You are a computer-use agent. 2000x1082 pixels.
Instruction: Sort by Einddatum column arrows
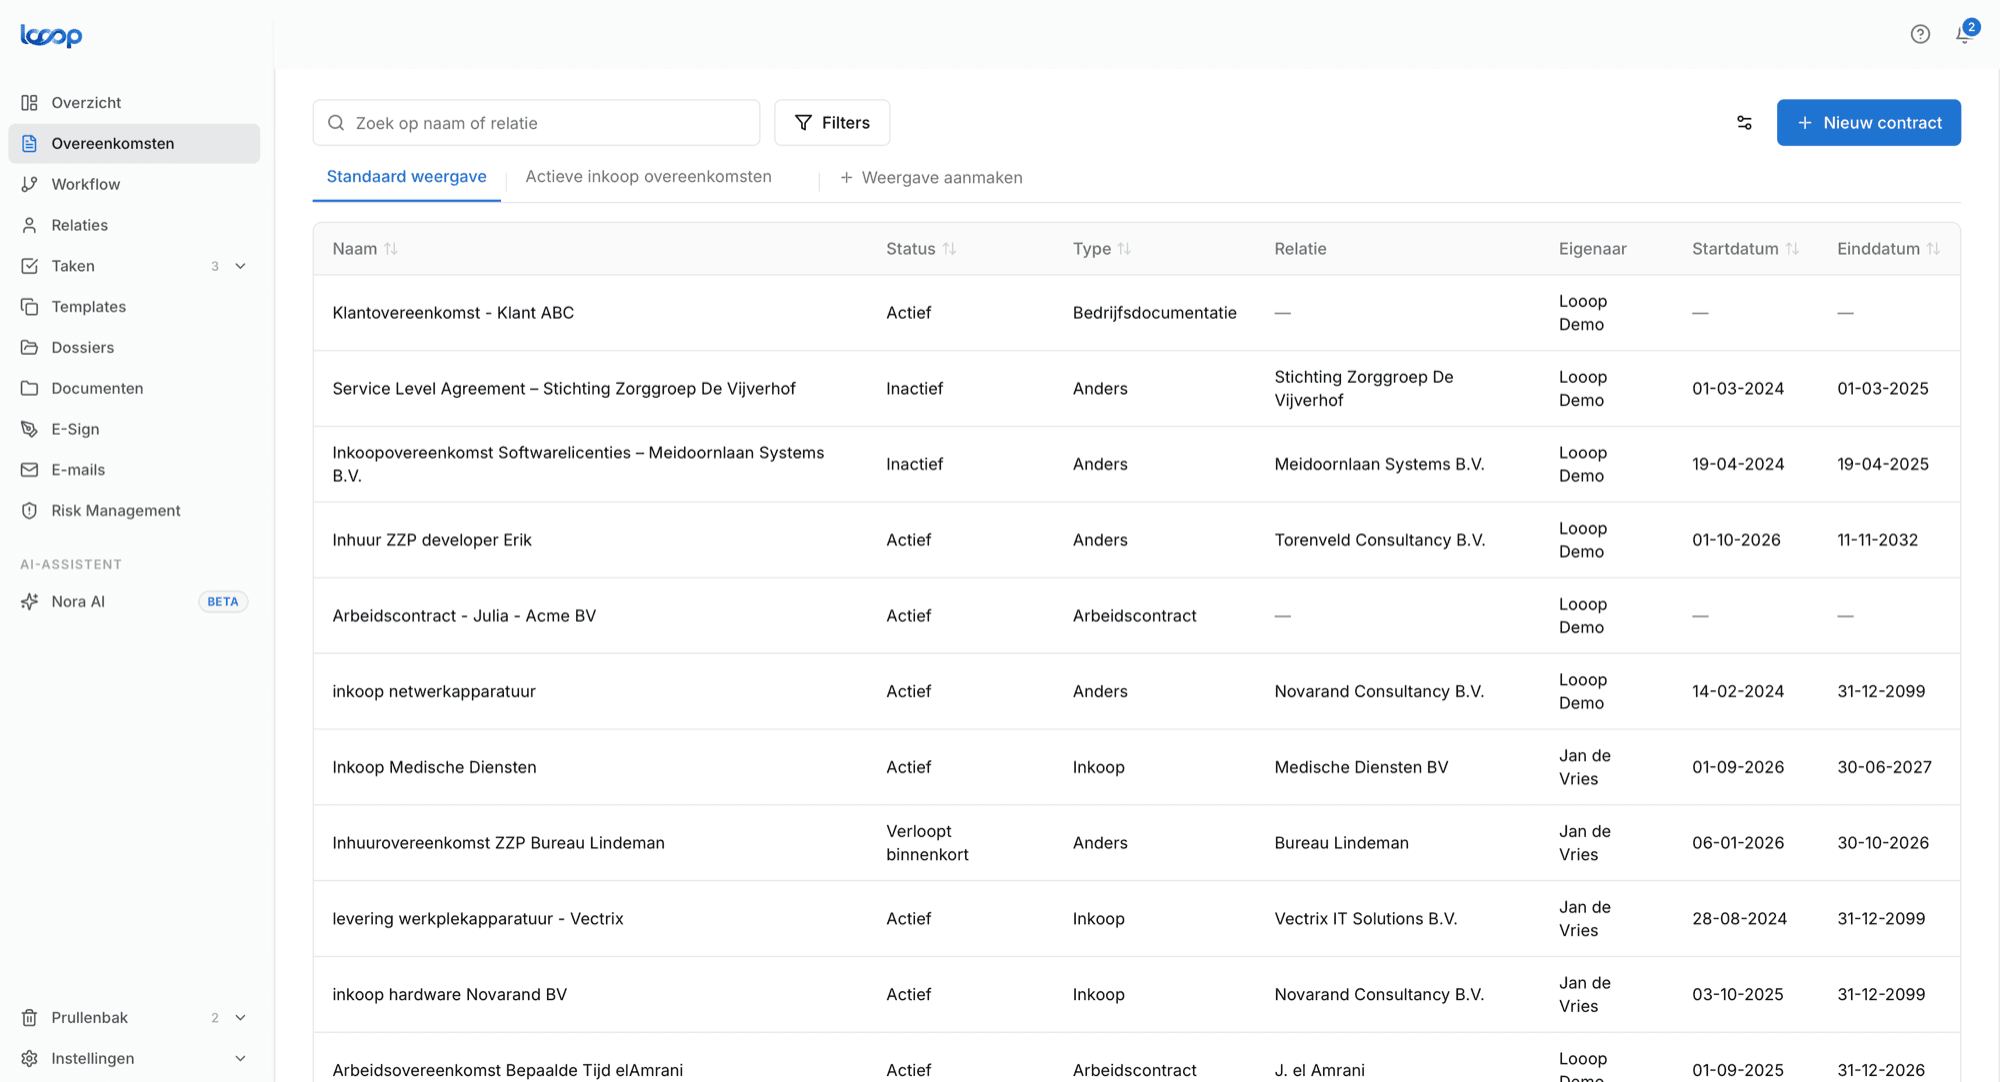[x=1933, y=249]
